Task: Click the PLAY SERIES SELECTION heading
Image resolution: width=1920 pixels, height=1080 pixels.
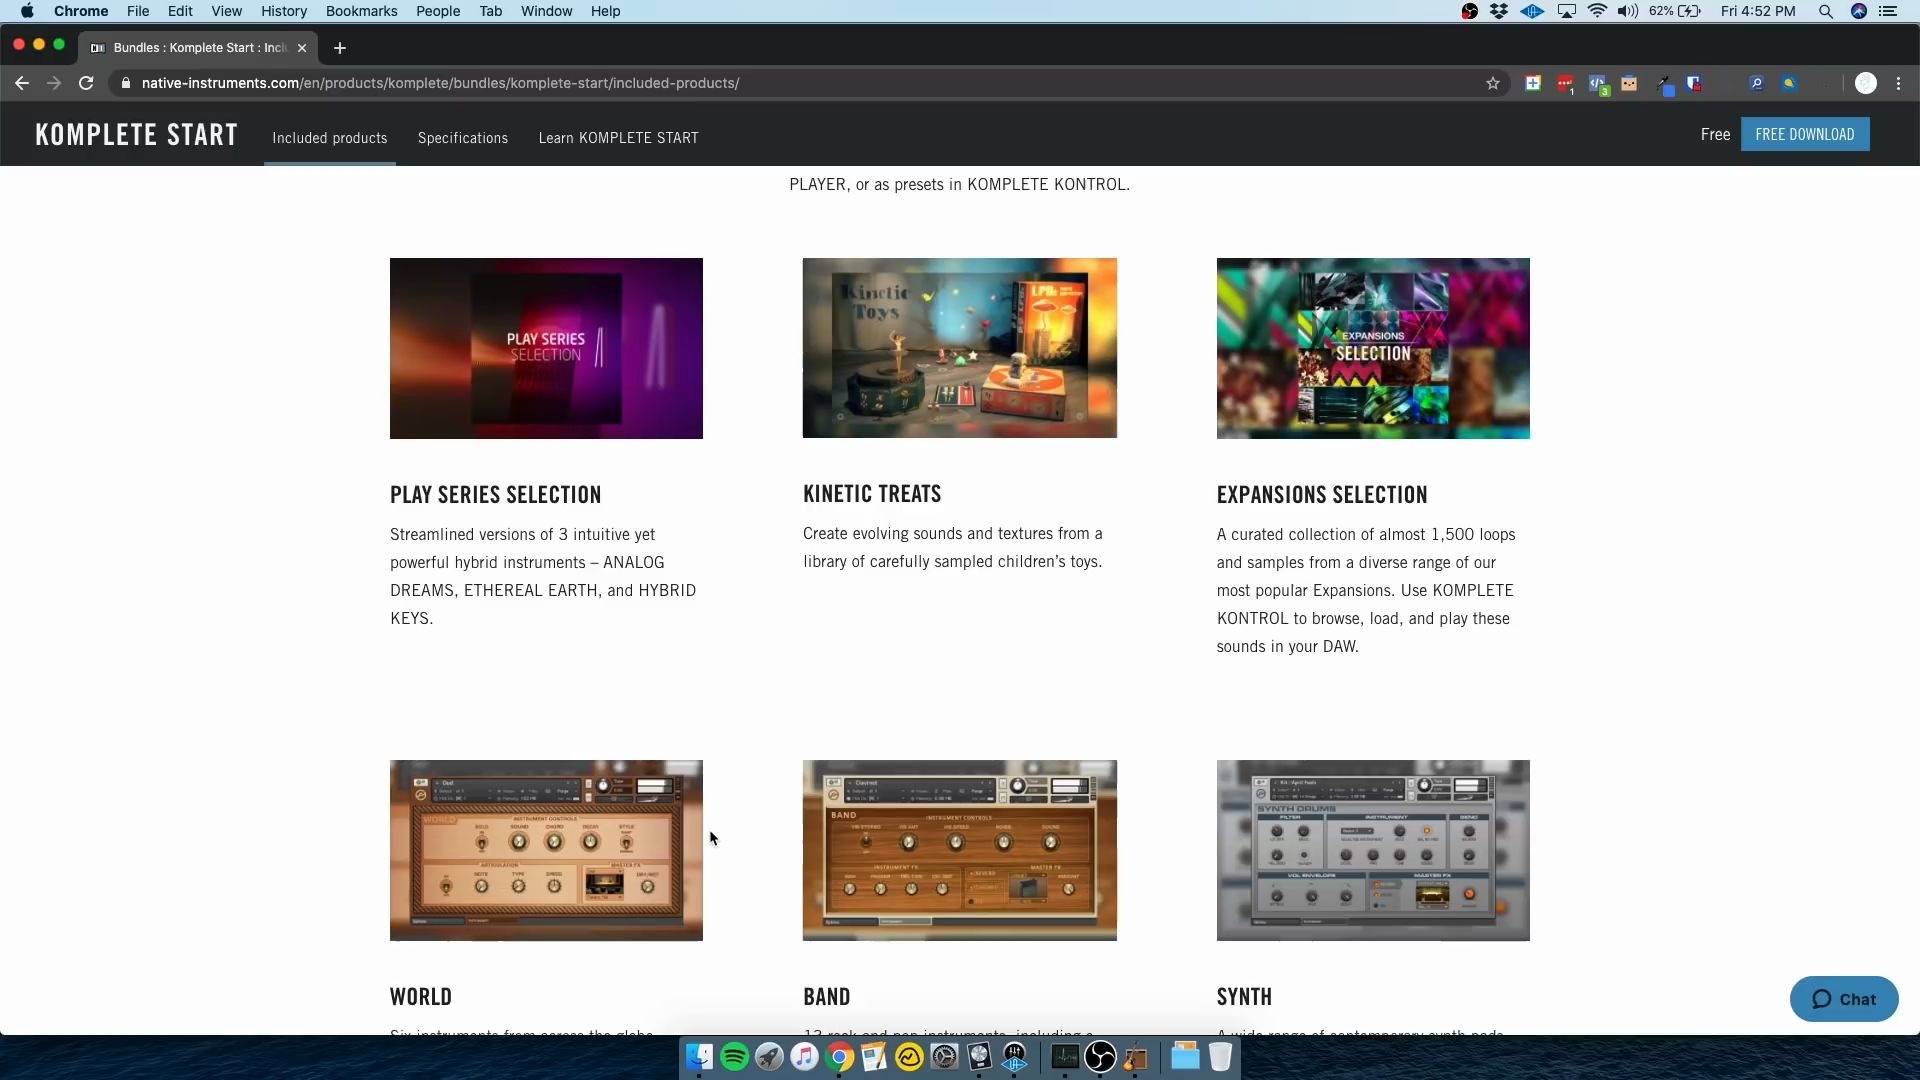Action: [496, 495]
